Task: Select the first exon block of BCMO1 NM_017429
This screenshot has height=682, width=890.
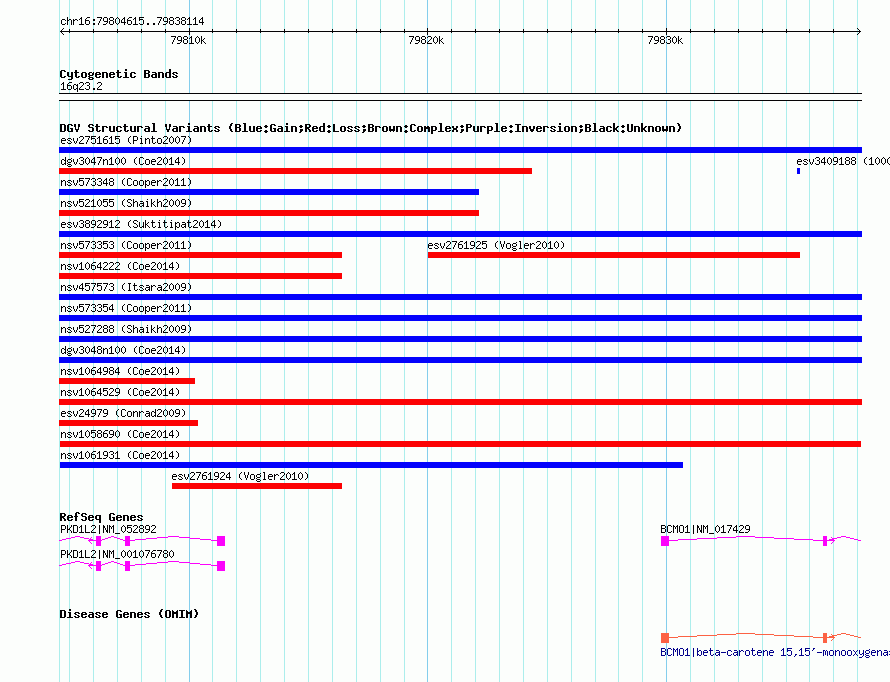Action: 665,541
